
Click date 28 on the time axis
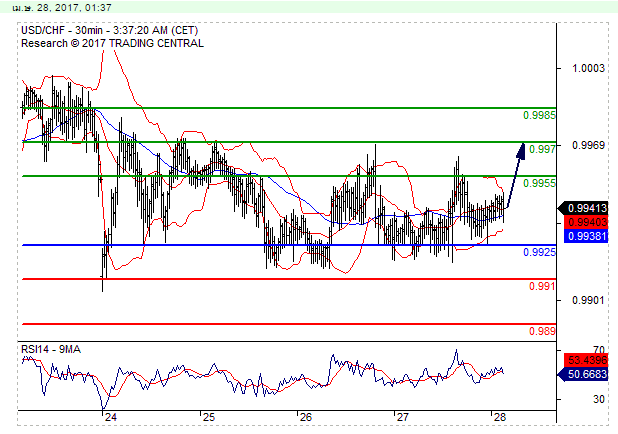coord(500,417)
